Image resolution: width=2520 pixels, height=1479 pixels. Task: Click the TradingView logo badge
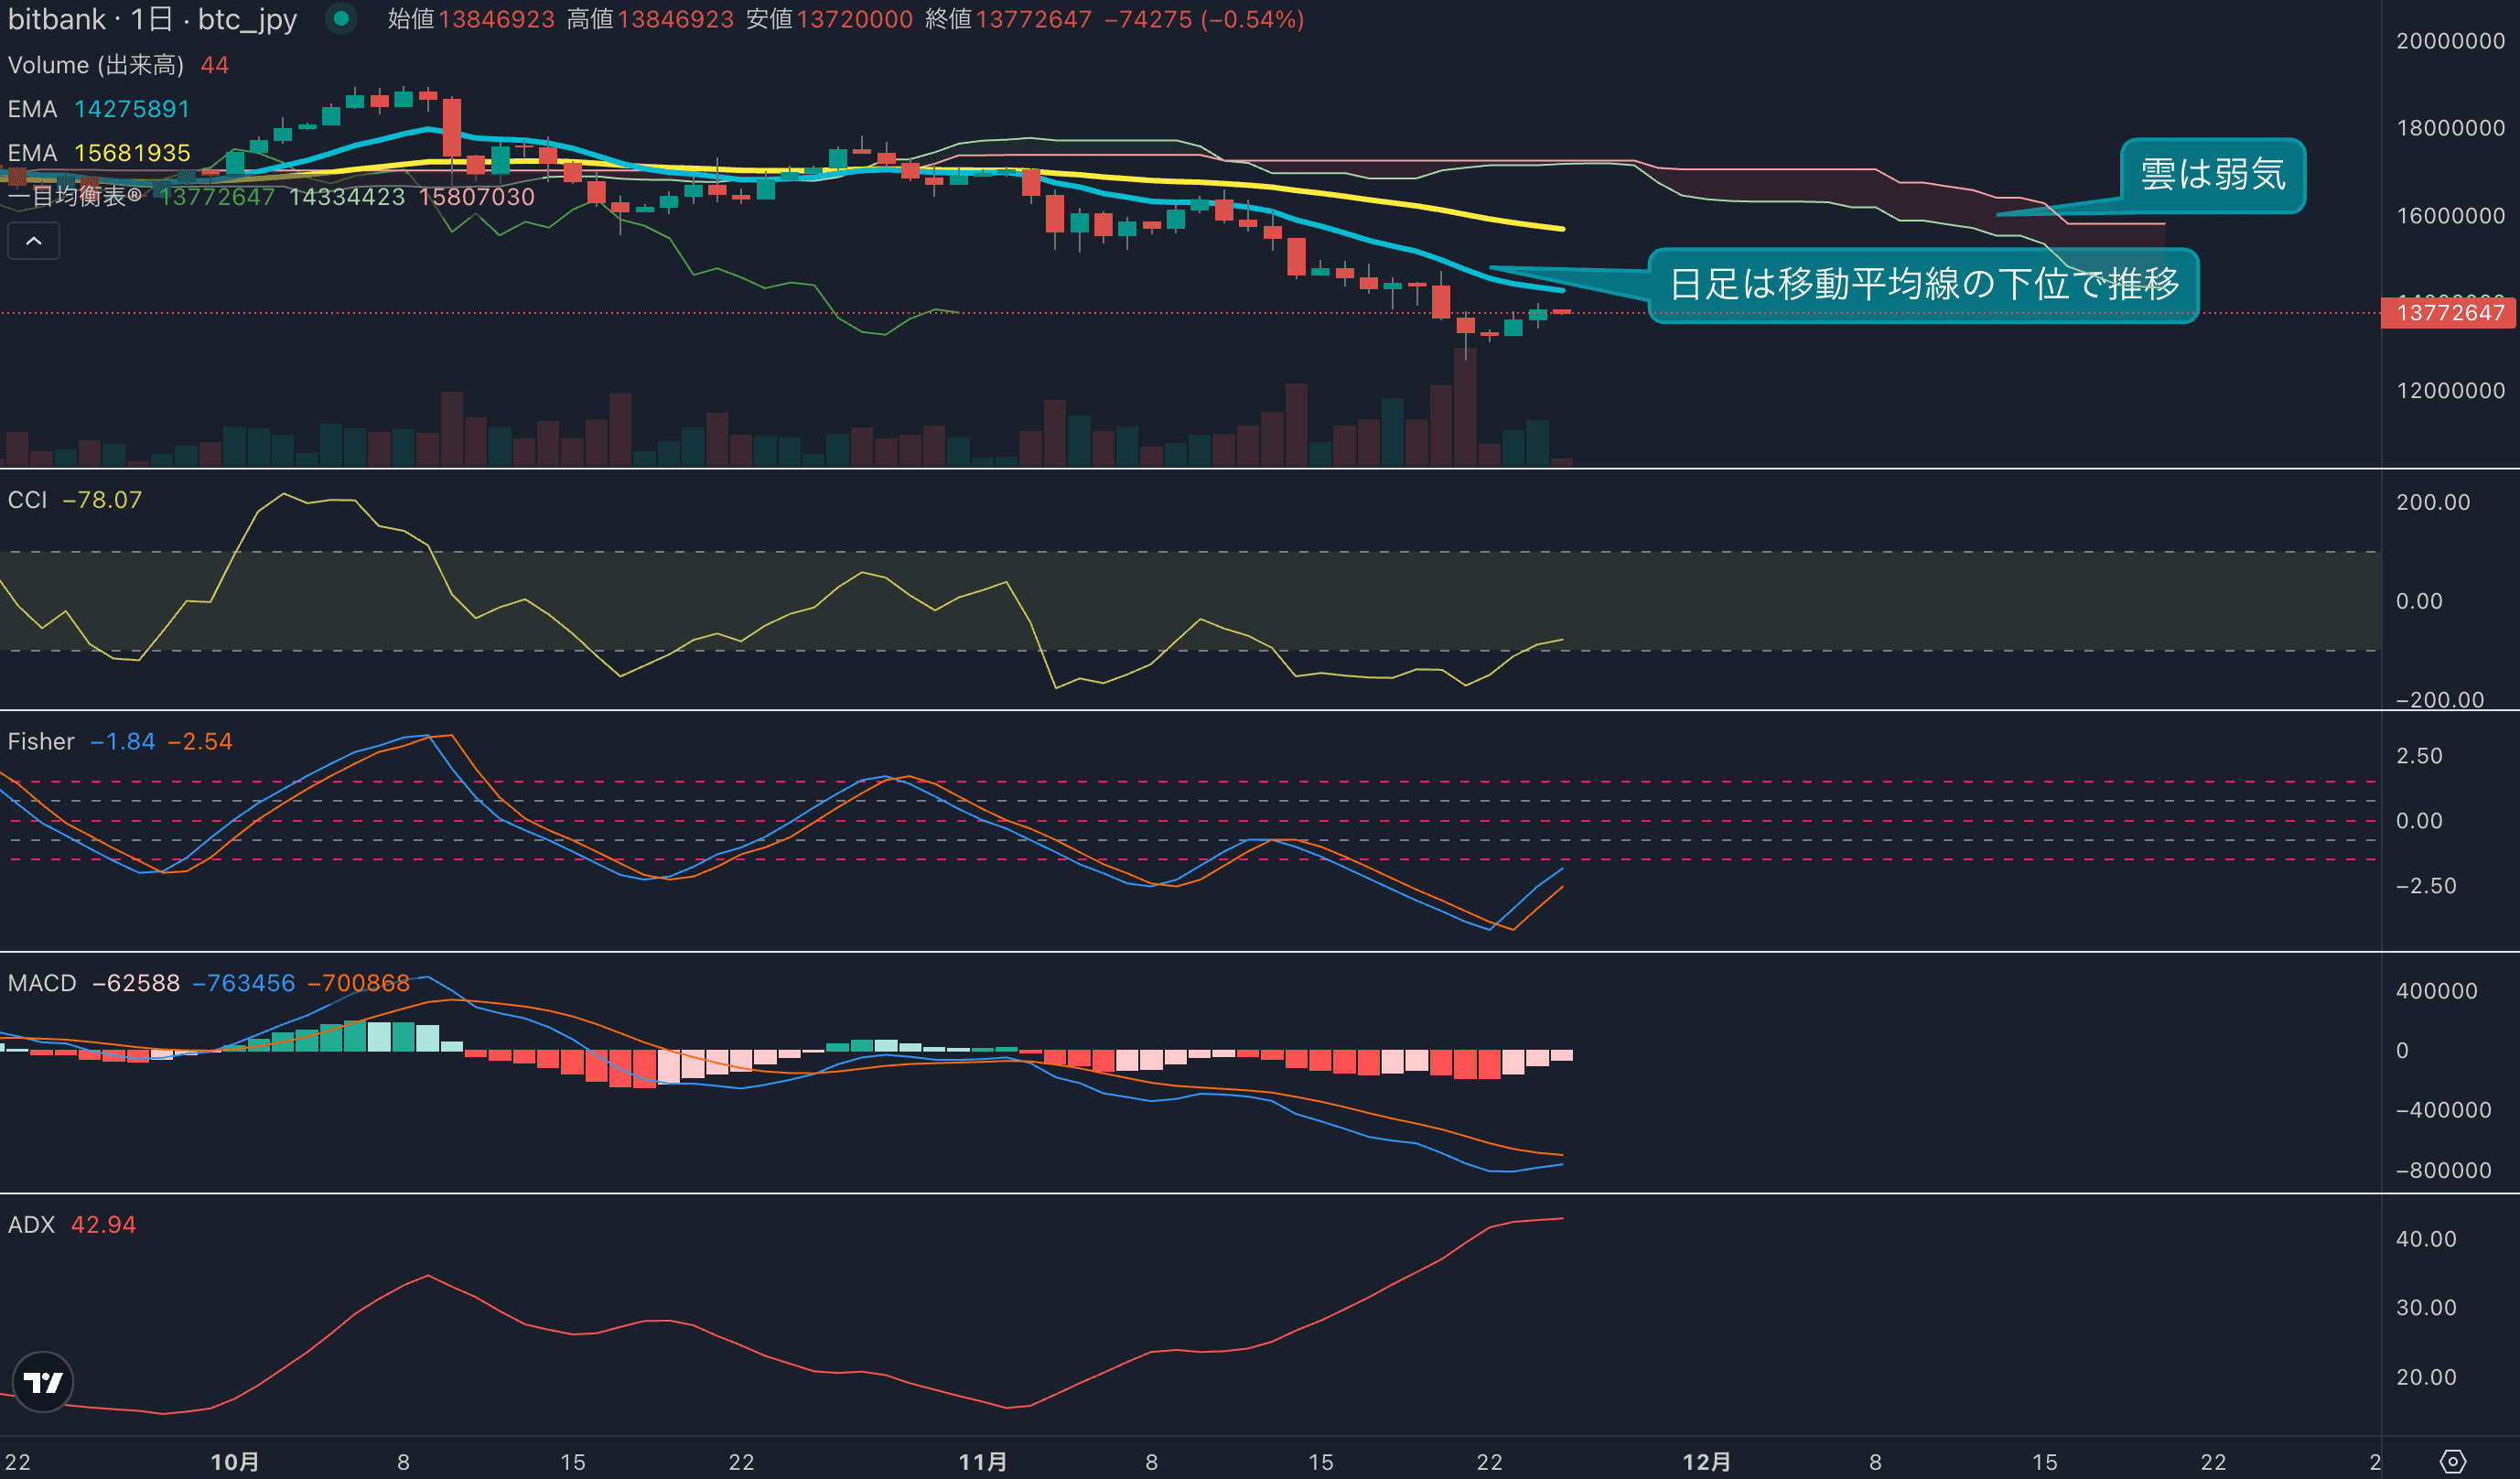pos(43,1382)
